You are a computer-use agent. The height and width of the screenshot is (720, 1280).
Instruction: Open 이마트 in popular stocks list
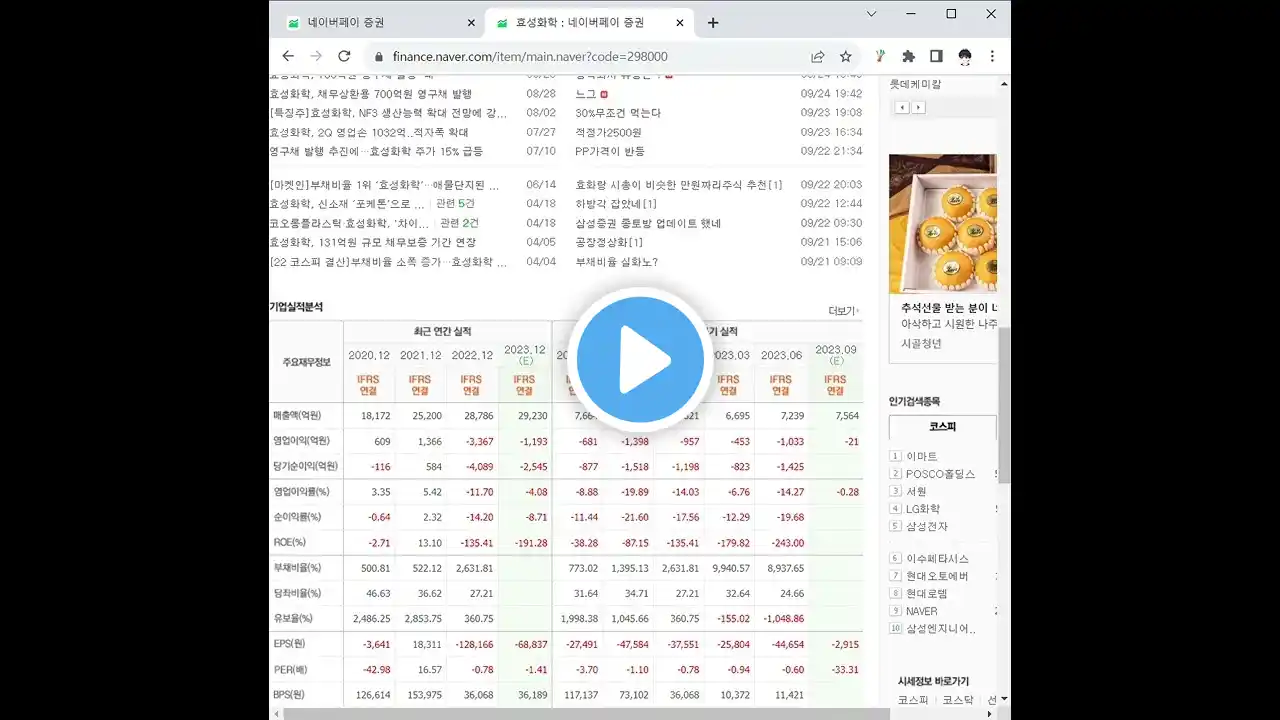[922, 457]
